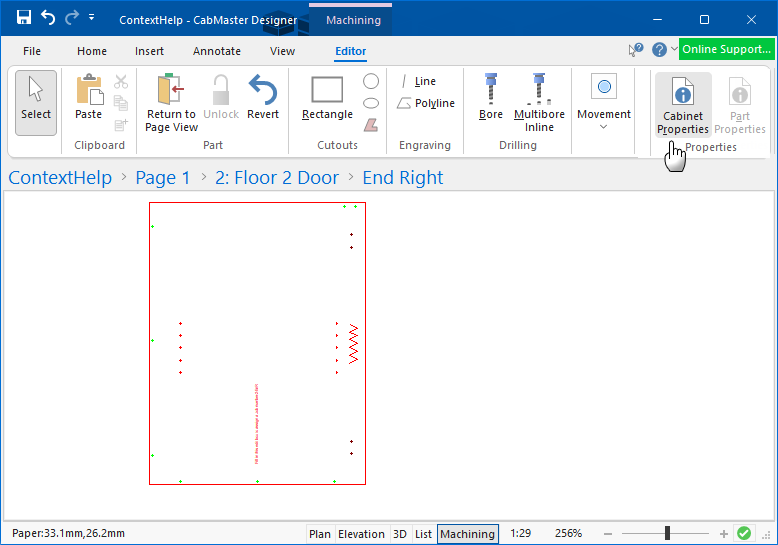The width and height of the screenshot is (778, 545).
Task: Expand the help icon dropdown arrow
Action: (674, 49)
